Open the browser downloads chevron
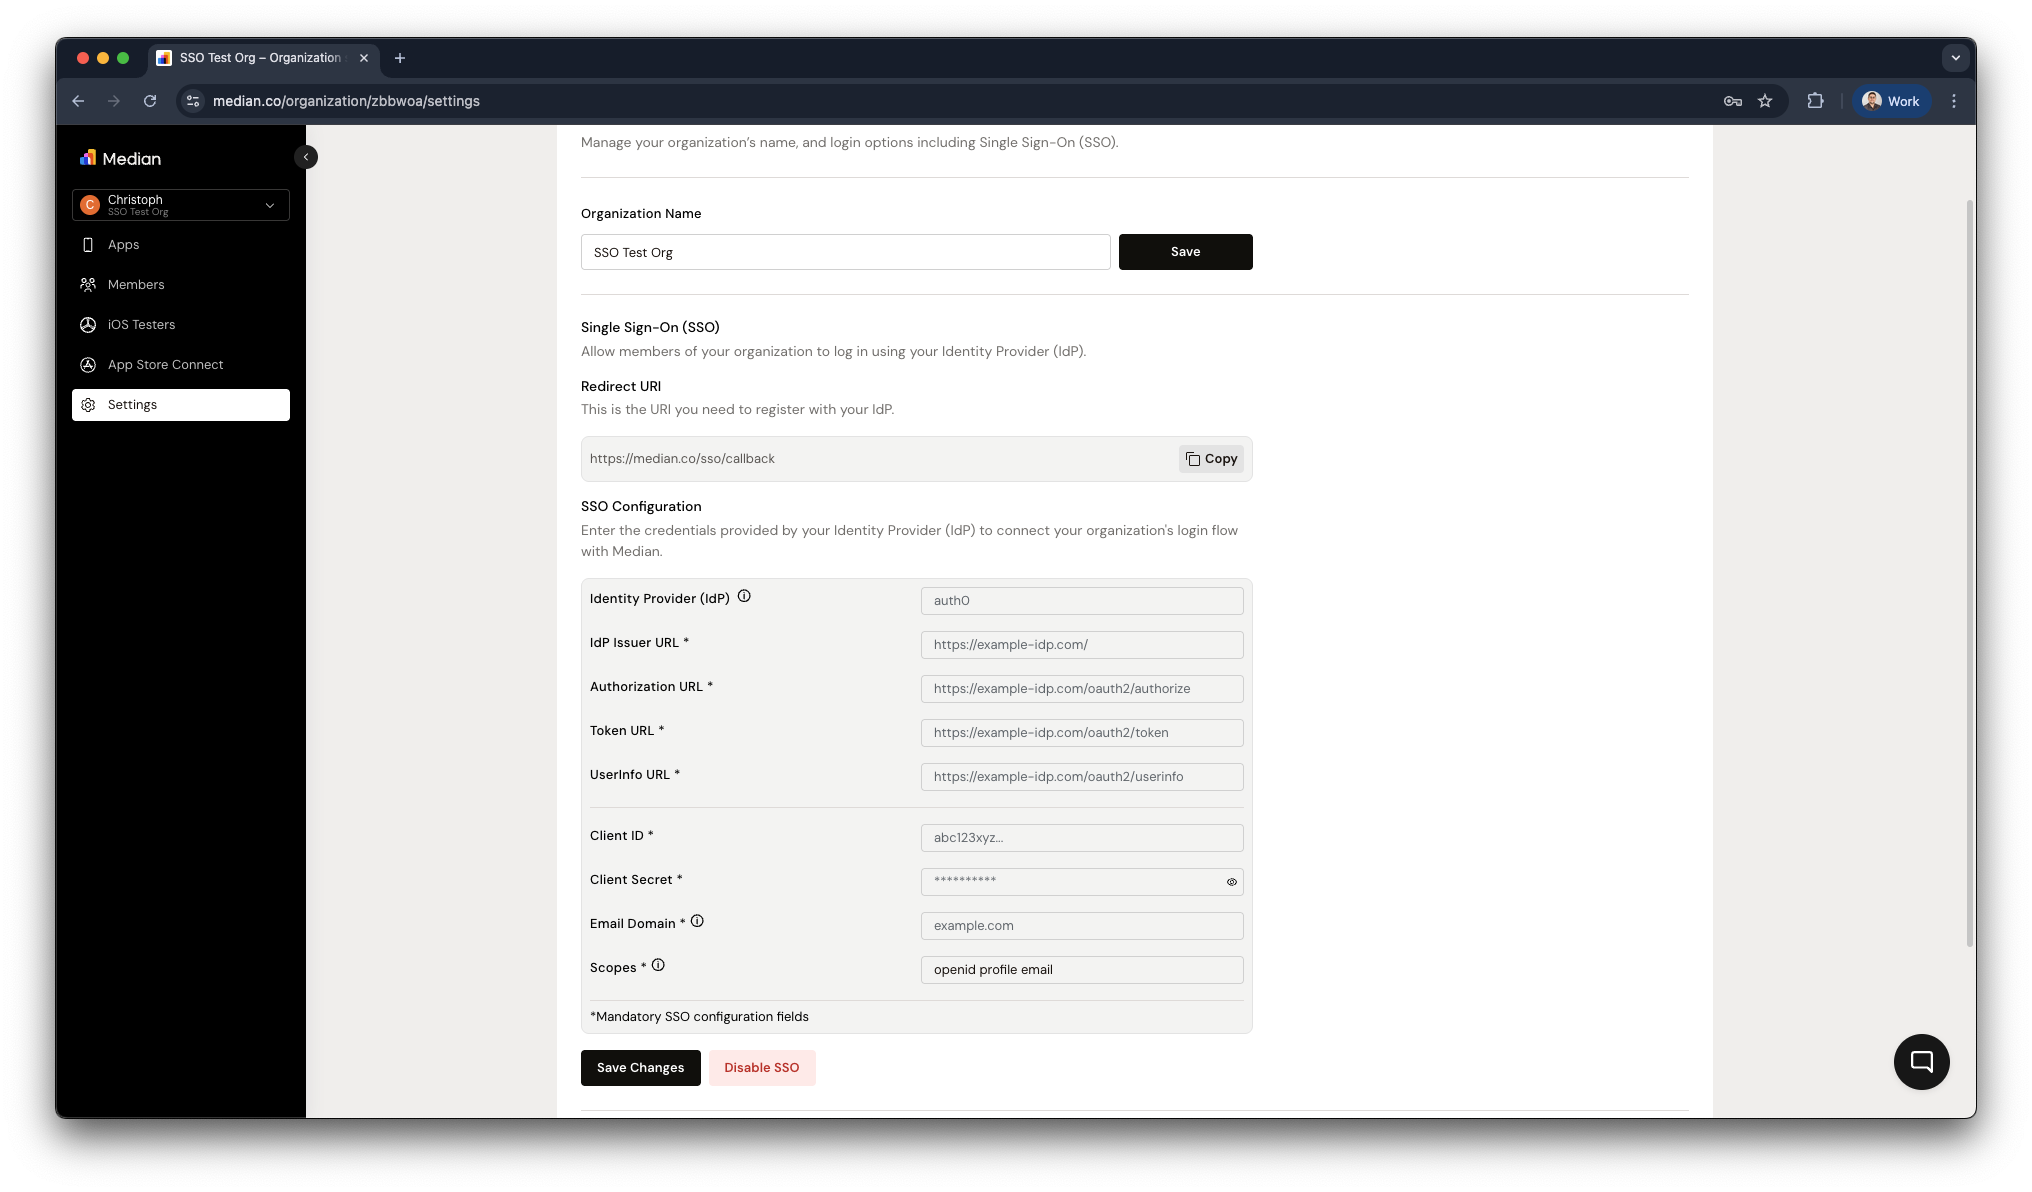This screenshot has width=2032, height=1192. click(1955, 58)
